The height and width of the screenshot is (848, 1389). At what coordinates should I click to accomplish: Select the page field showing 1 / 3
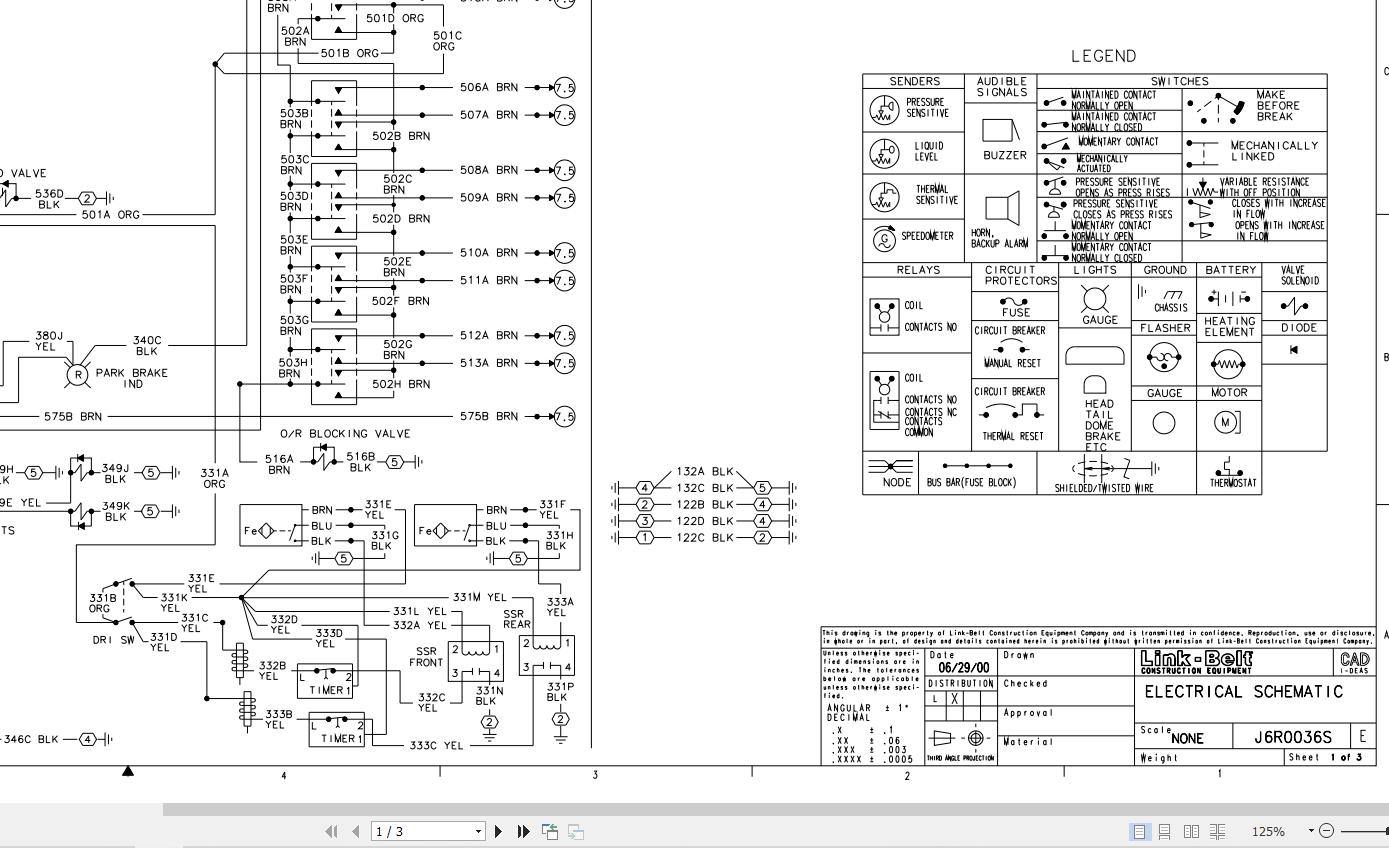[x=420, y=831]
